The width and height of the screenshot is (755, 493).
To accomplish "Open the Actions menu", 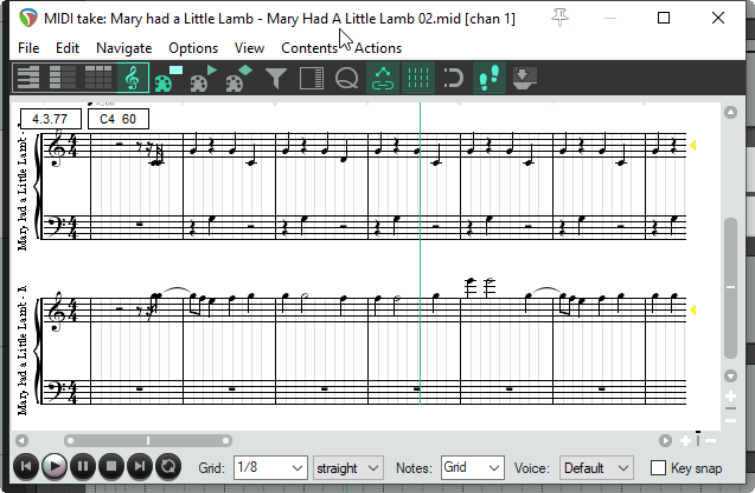I will click(x=378, y=48).
